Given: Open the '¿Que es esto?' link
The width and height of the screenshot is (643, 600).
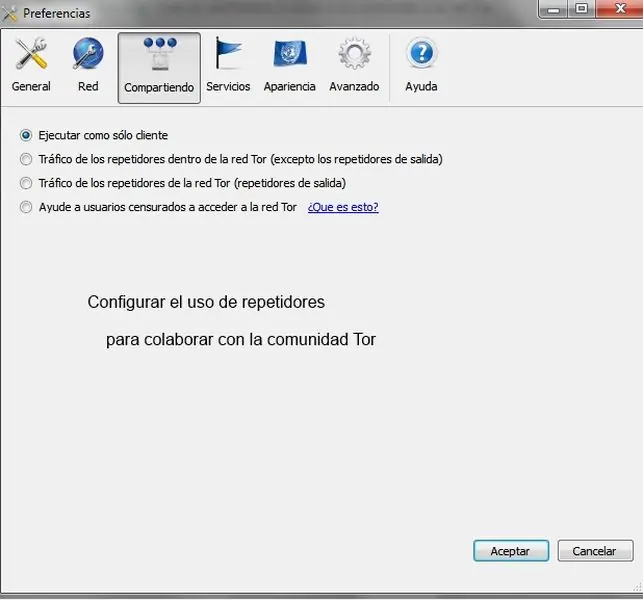Looking at the screenshot, I should click(343, 207).
